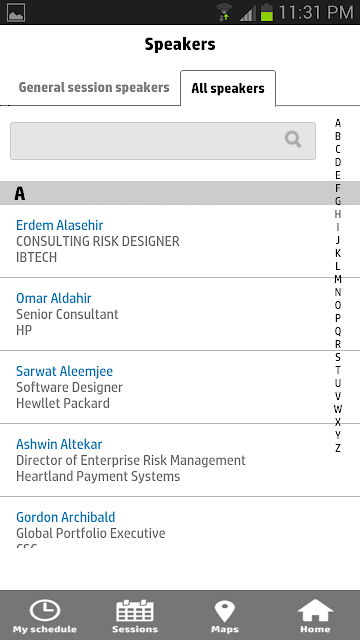Tap the battery status icon
Viewport: 360px width, 640px height.
click(x=267, y=12)
